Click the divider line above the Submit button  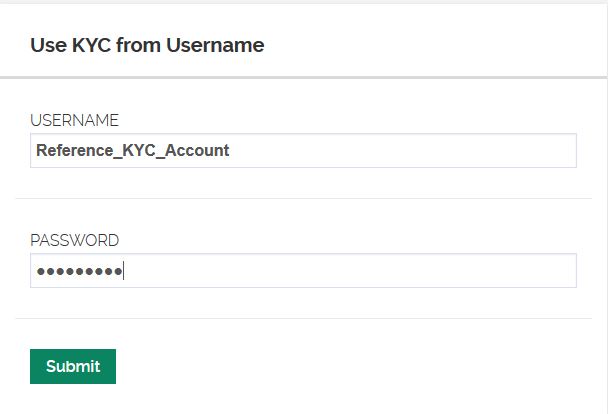click(x=303, y=318)
